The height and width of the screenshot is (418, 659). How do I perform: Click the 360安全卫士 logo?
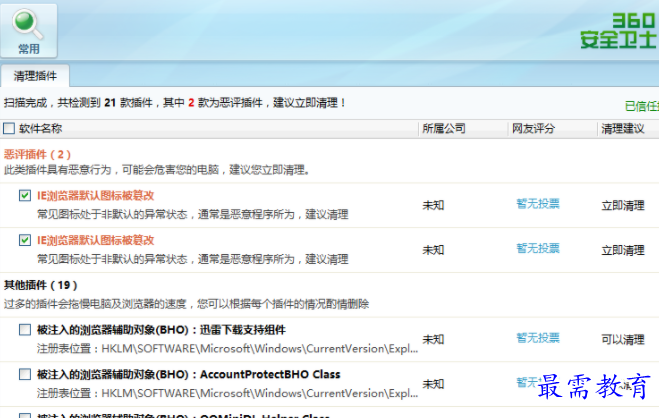click(x=619, y=31)
